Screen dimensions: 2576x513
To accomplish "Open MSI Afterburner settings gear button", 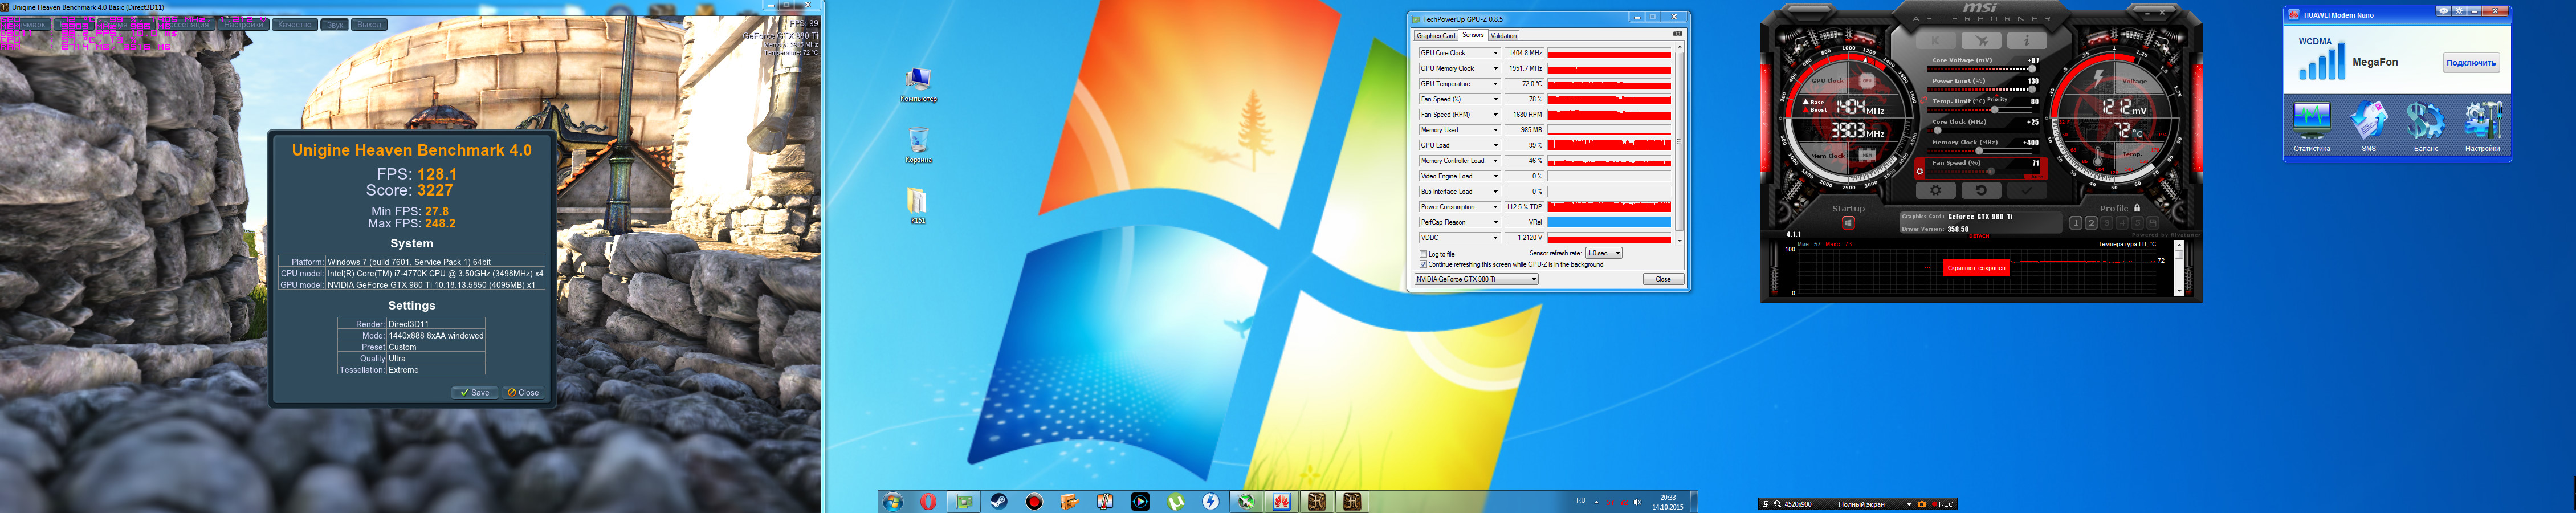I will [x=1936, y=190].
